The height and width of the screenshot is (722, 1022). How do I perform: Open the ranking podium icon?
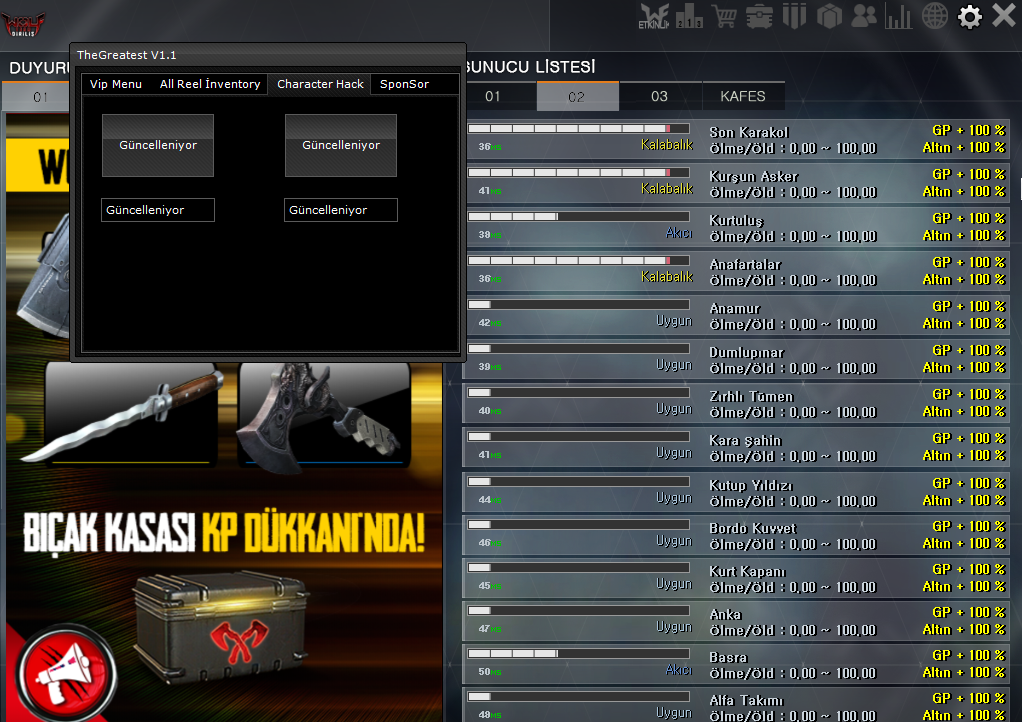point(689,16)
